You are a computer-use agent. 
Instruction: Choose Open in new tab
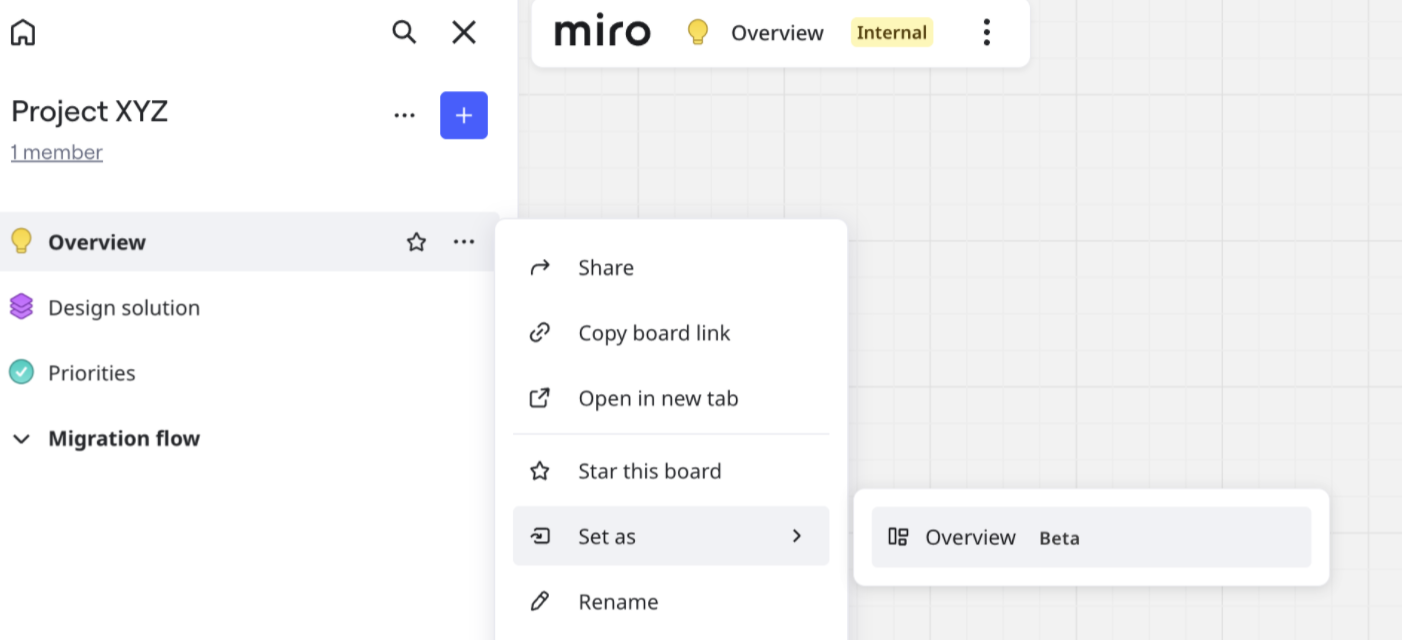(x=658, y=398)
